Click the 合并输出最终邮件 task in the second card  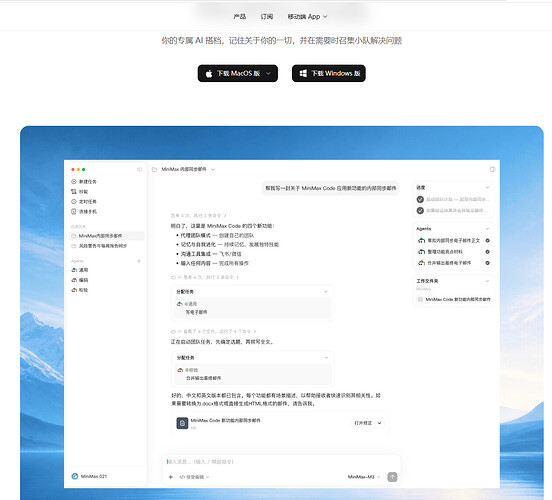203,378
